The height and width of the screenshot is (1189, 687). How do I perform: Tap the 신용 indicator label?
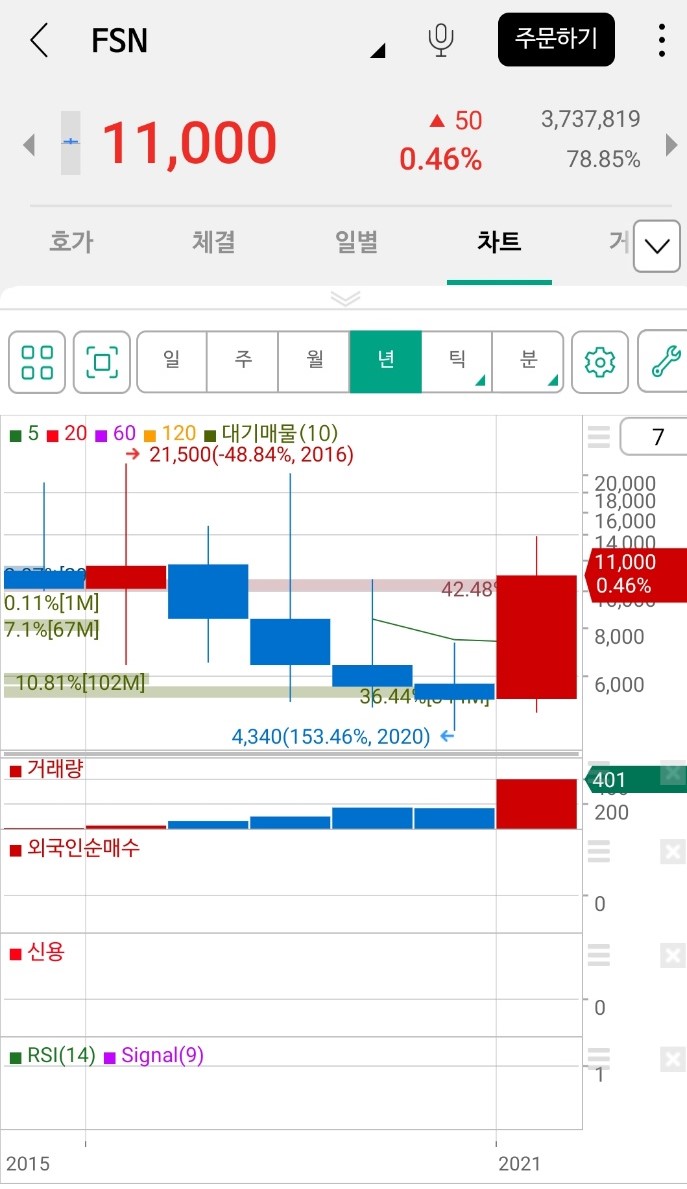[x=37, y=952]
